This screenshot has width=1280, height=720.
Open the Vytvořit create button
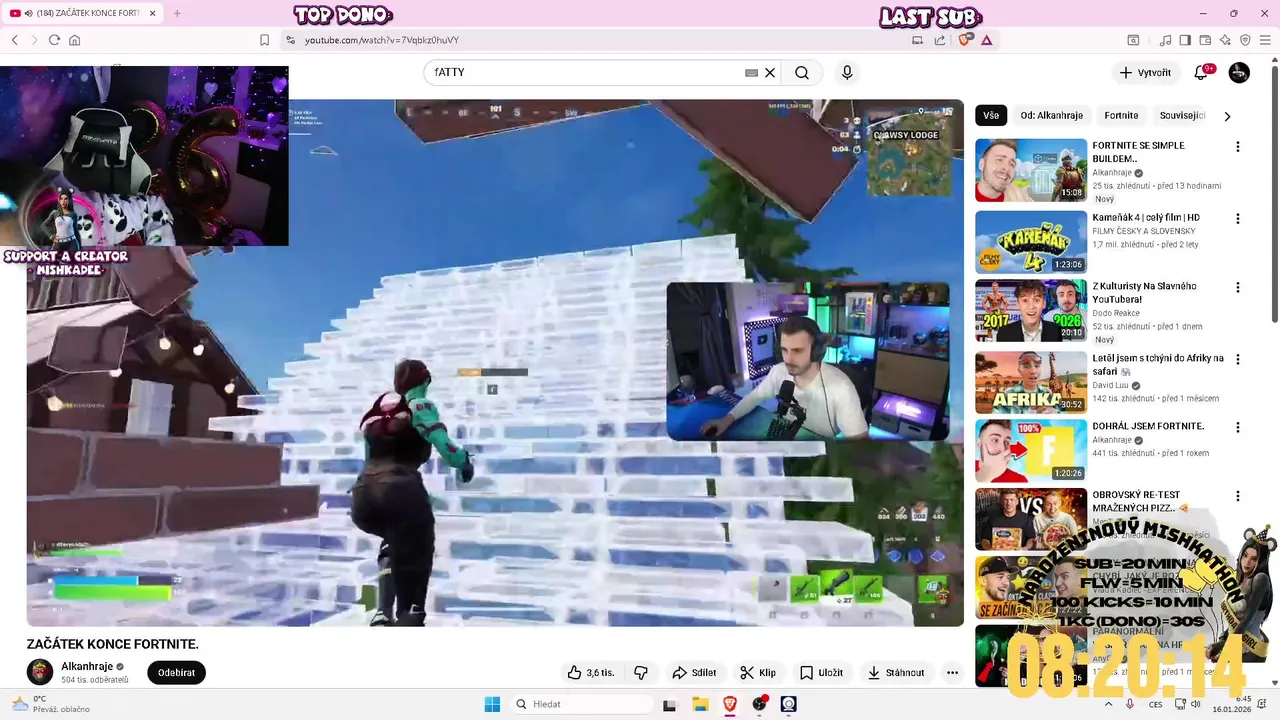[x=1145, y=72]
